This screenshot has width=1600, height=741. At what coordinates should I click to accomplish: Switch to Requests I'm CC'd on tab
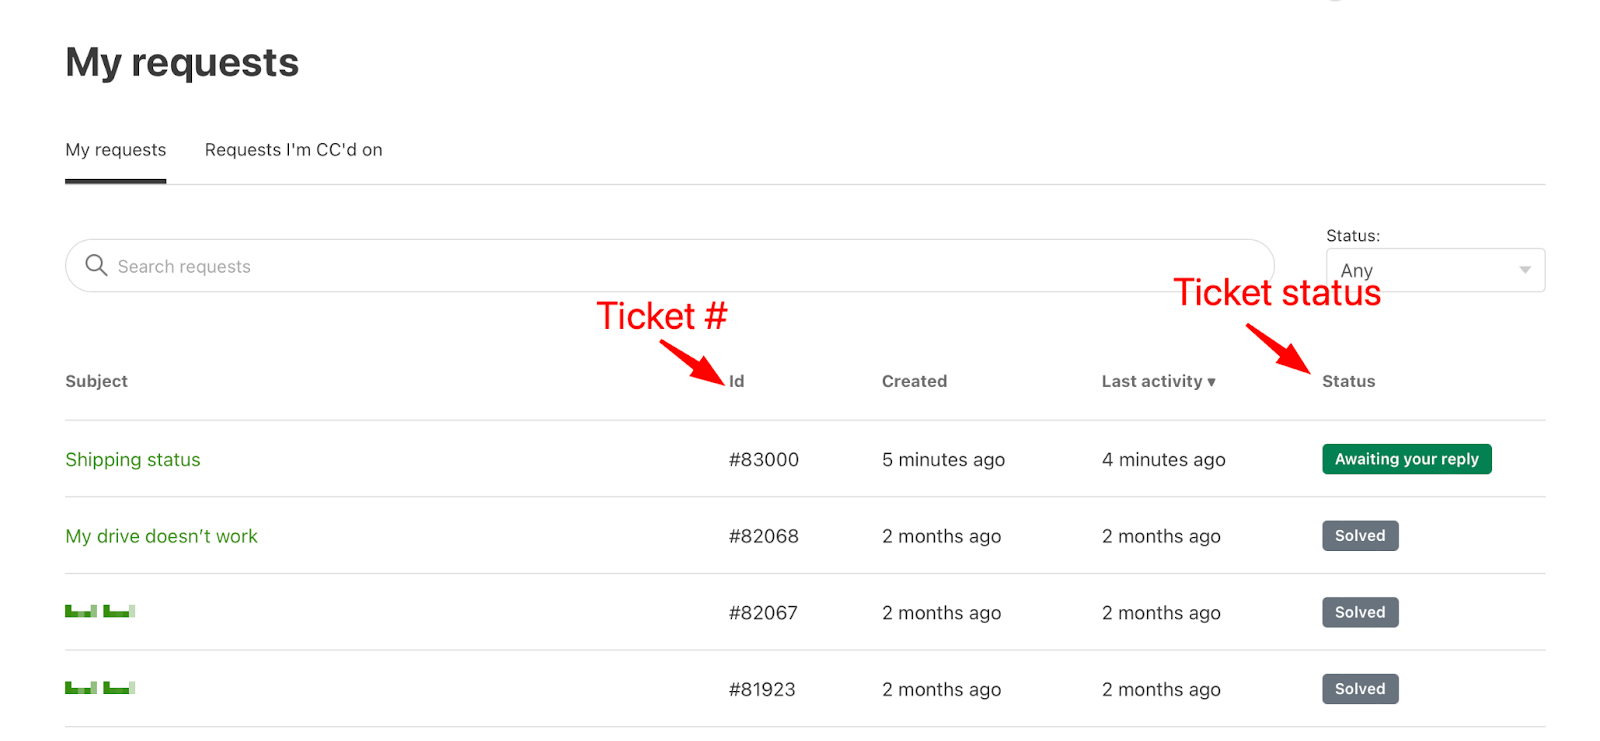coord(293,150)
